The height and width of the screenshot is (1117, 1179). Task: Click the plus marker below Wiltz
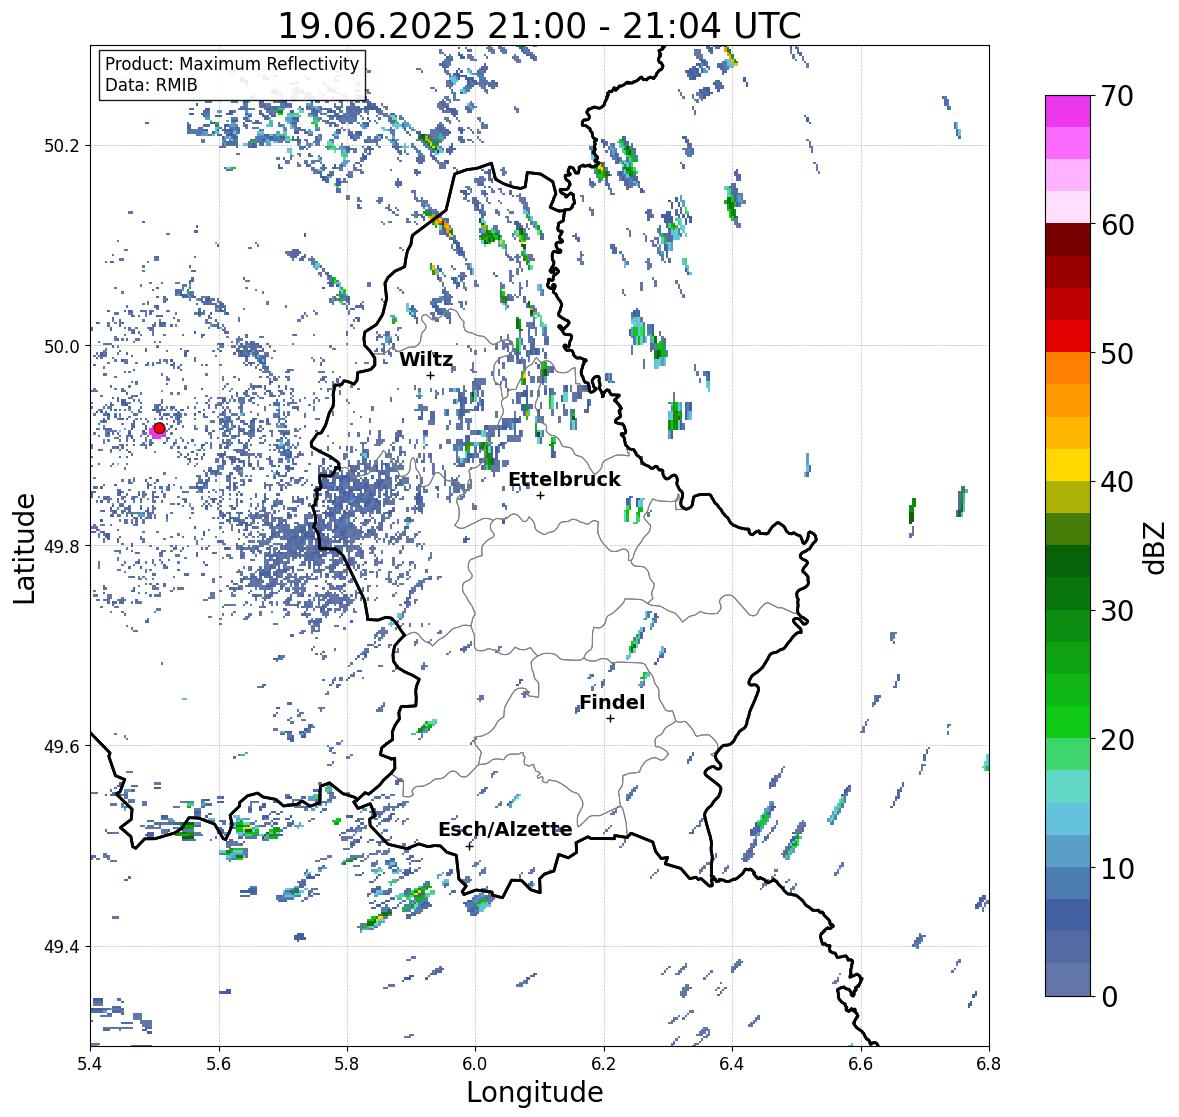[x=430, y=376]
